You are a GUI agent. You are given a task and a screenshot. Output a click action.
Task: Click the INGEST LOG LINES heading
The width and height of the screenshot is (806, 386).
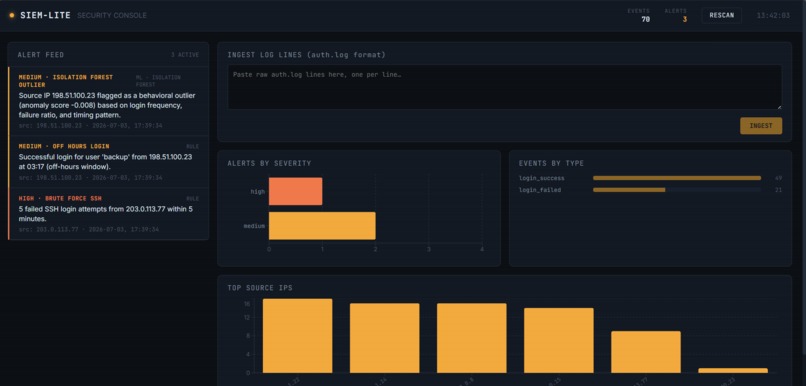(x=306, y=54)
